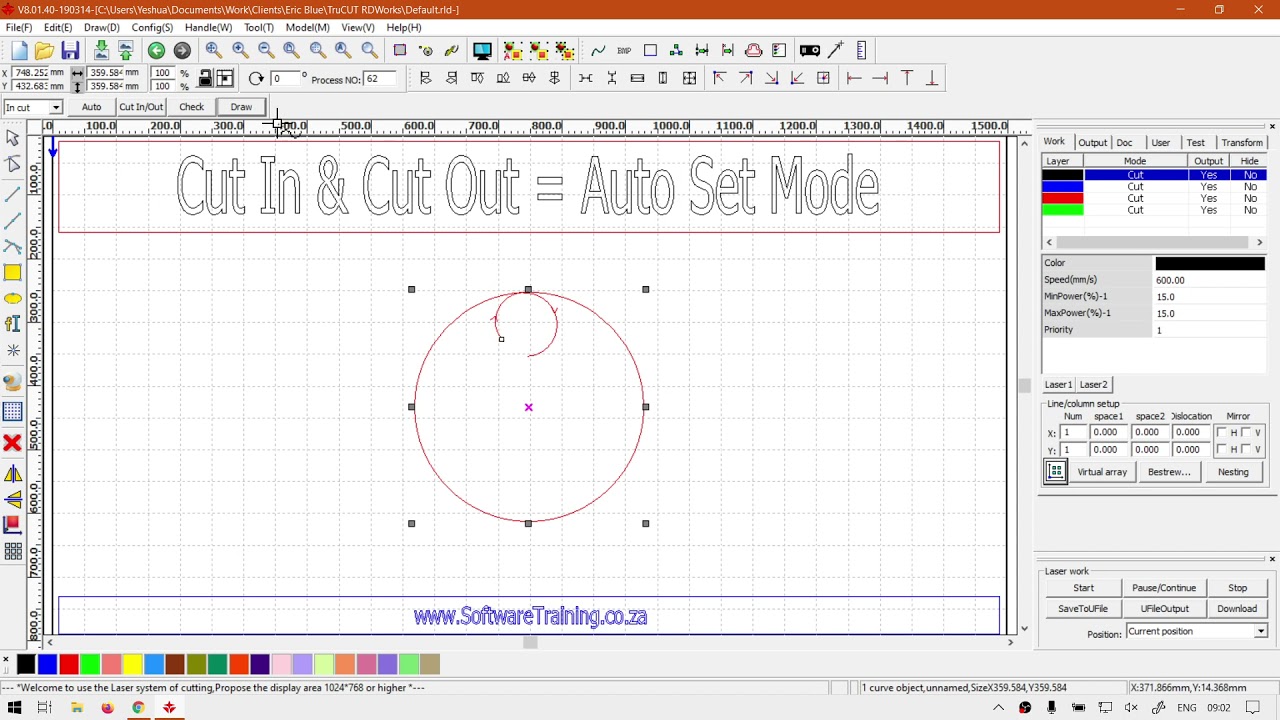Open the Draw menu
1280x720 pixels.
pos(102,28)
